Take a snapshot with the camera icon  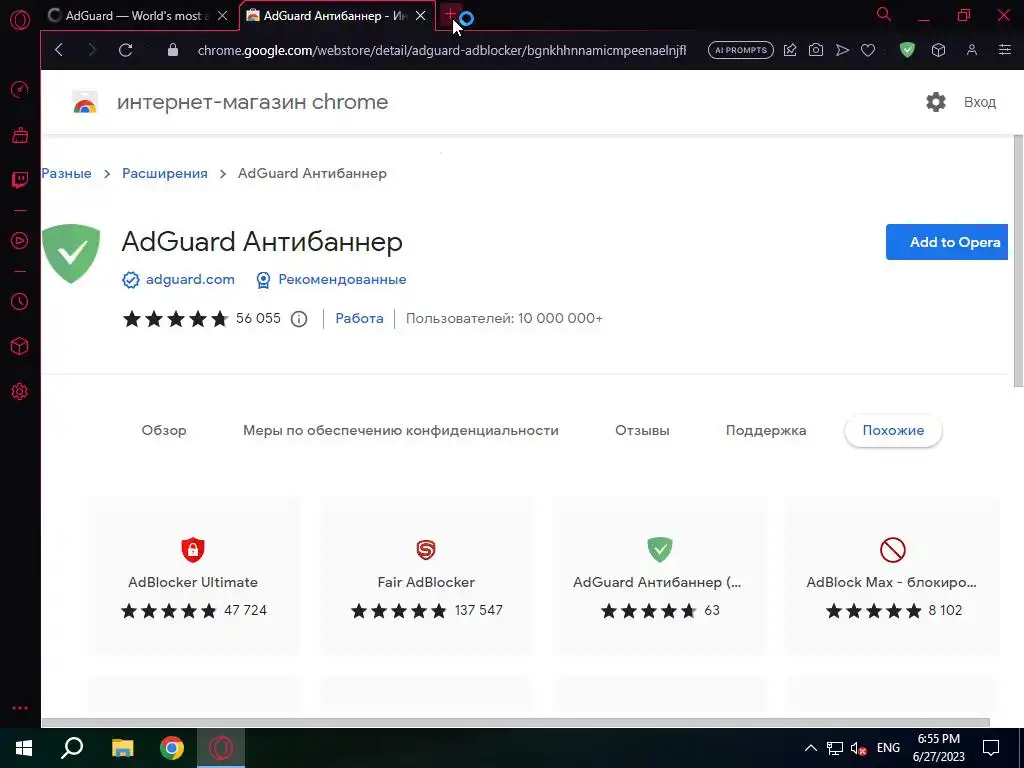click(816, 50)
